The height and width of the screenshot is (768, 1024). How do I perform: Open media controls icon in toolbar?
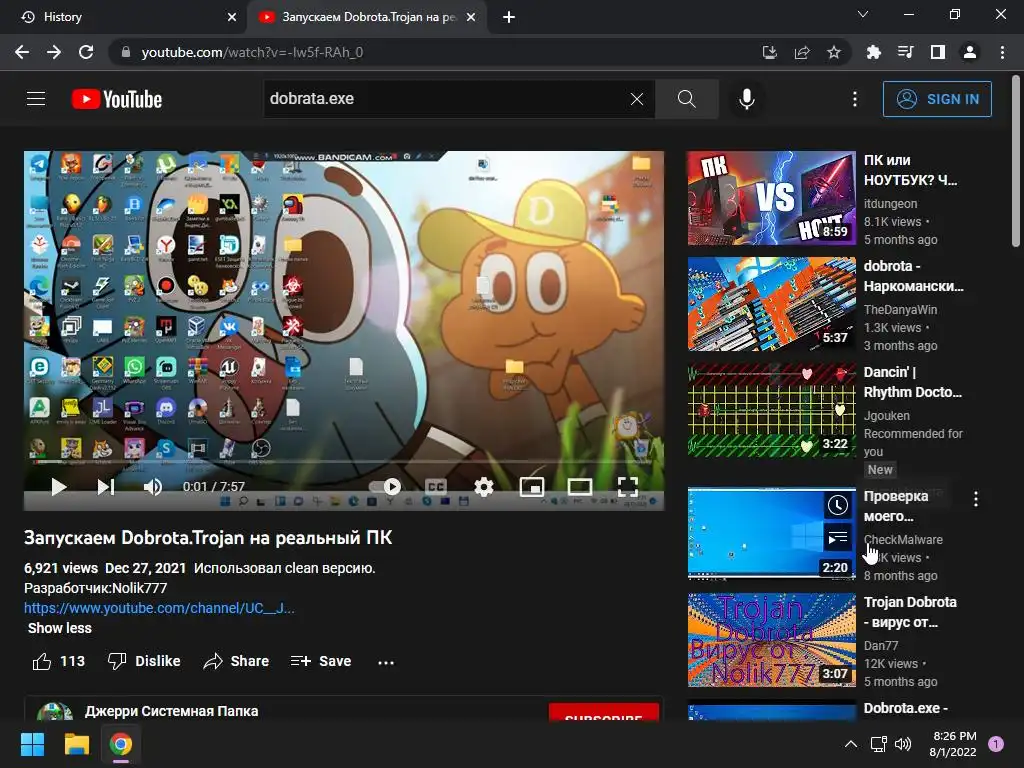pos(906,52)
